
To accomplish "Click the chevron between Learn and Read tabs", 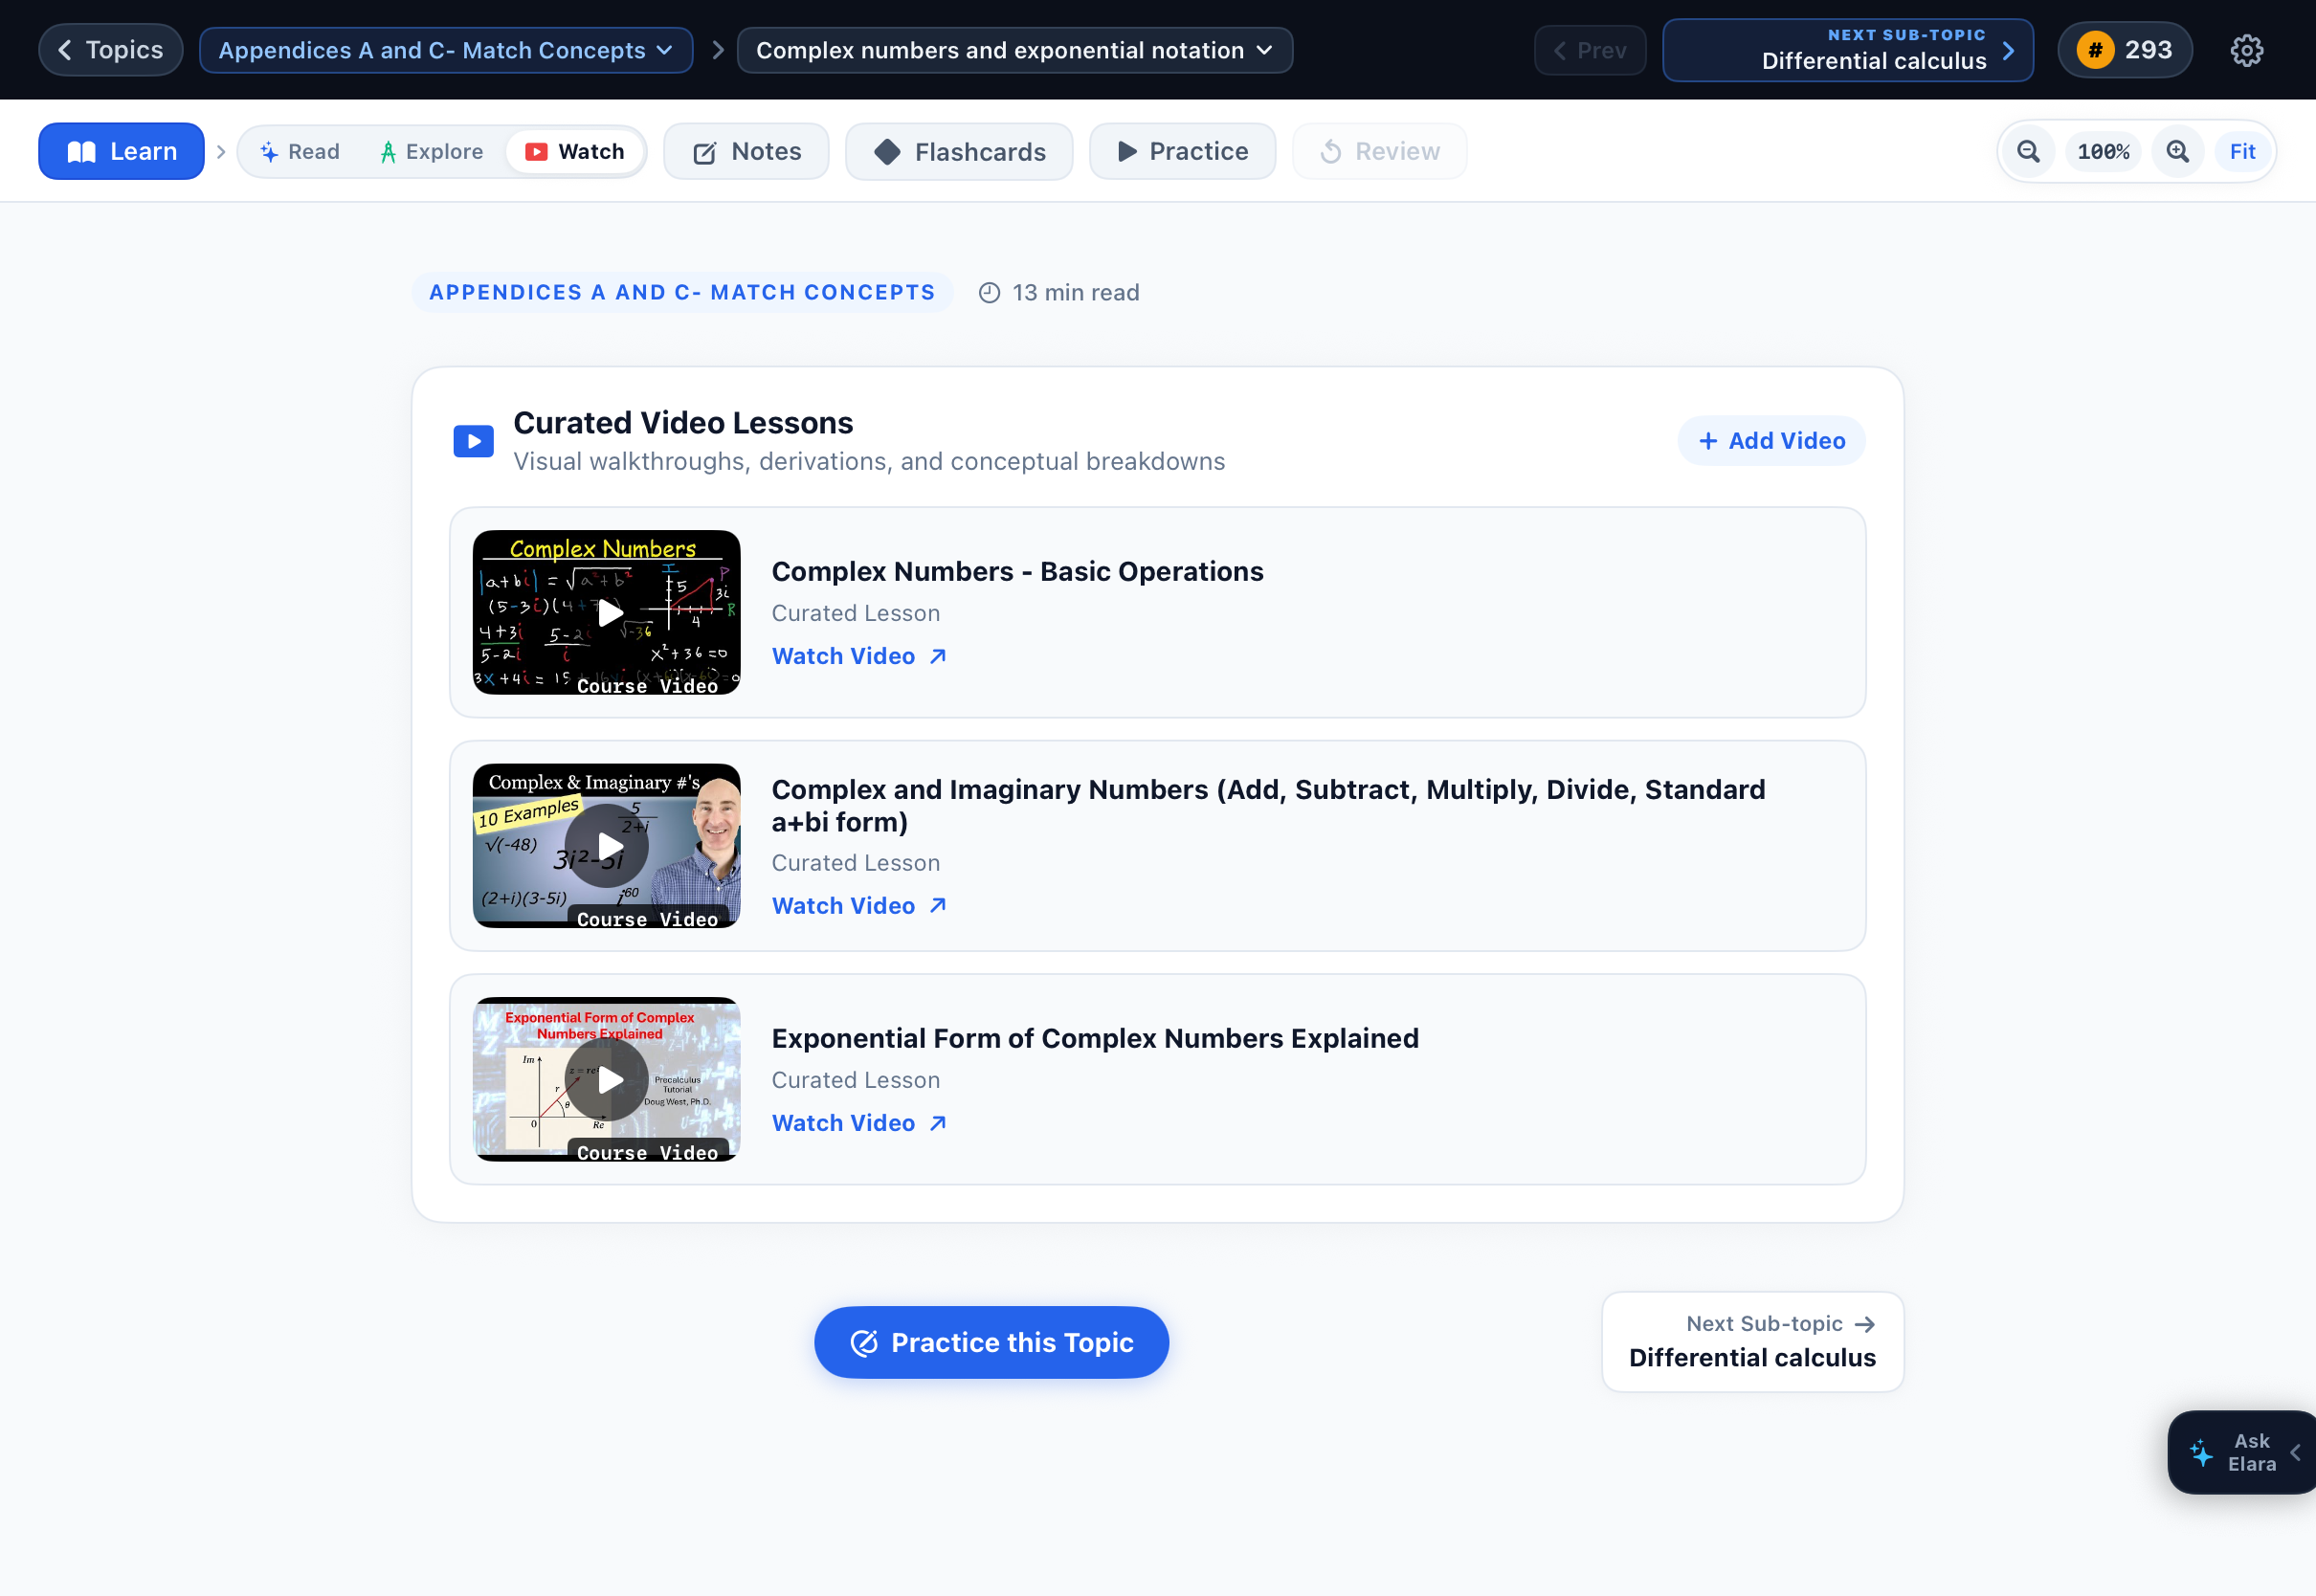I will [221, 151].
